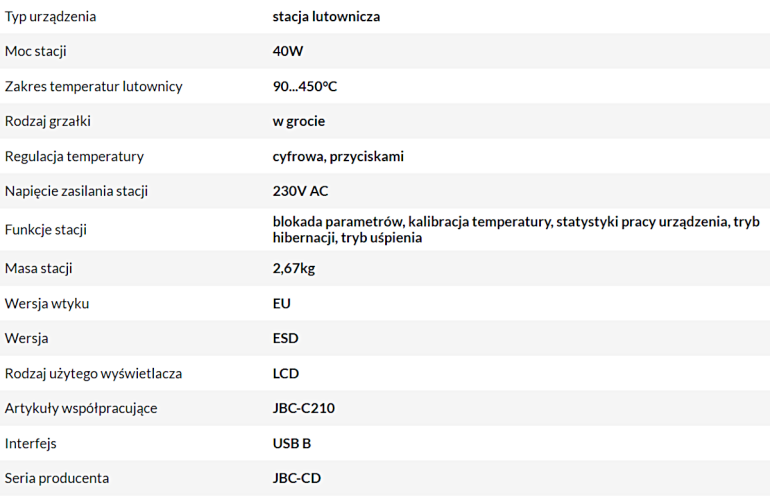Select the 'Rodzaj grzałki' label
This screenshot has width=770, height=497.
coord(46,121)
